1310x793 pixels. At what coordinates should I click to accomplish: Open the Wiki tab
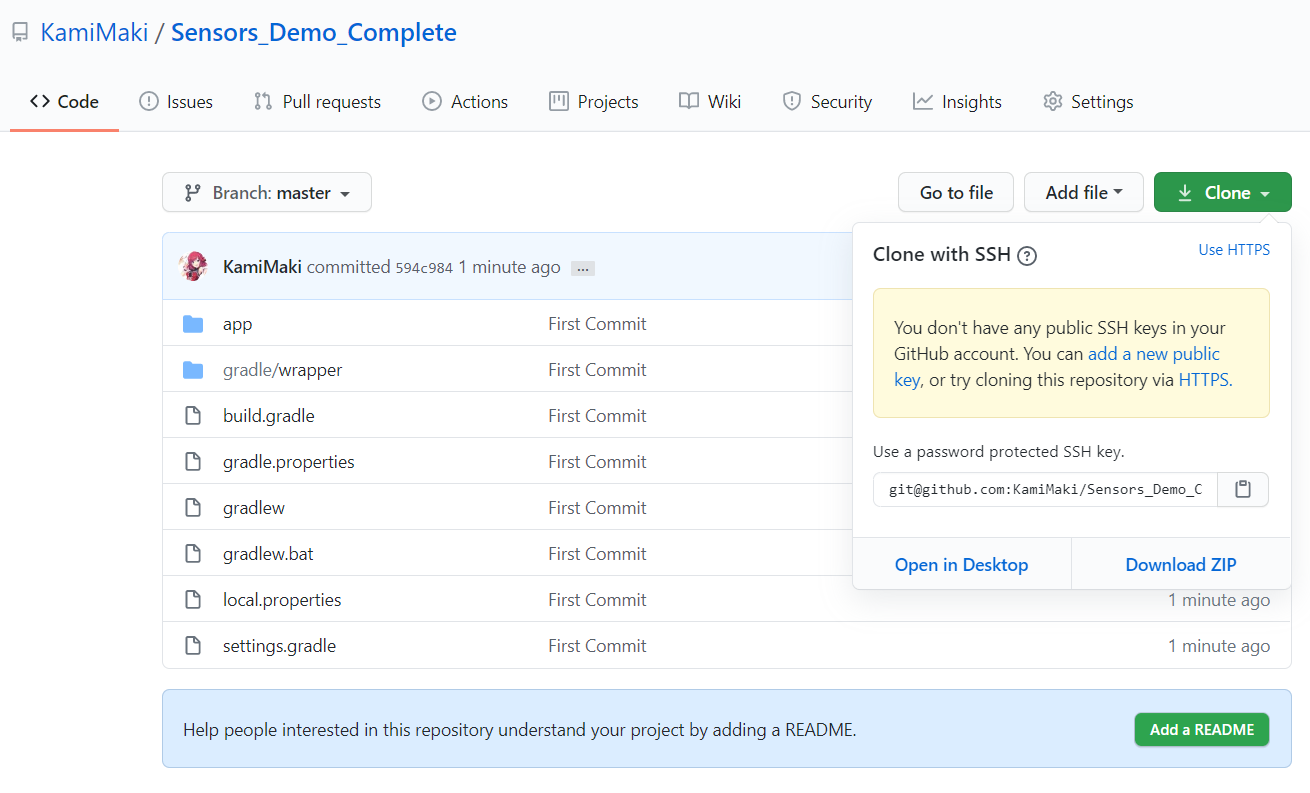coord(710,101)
